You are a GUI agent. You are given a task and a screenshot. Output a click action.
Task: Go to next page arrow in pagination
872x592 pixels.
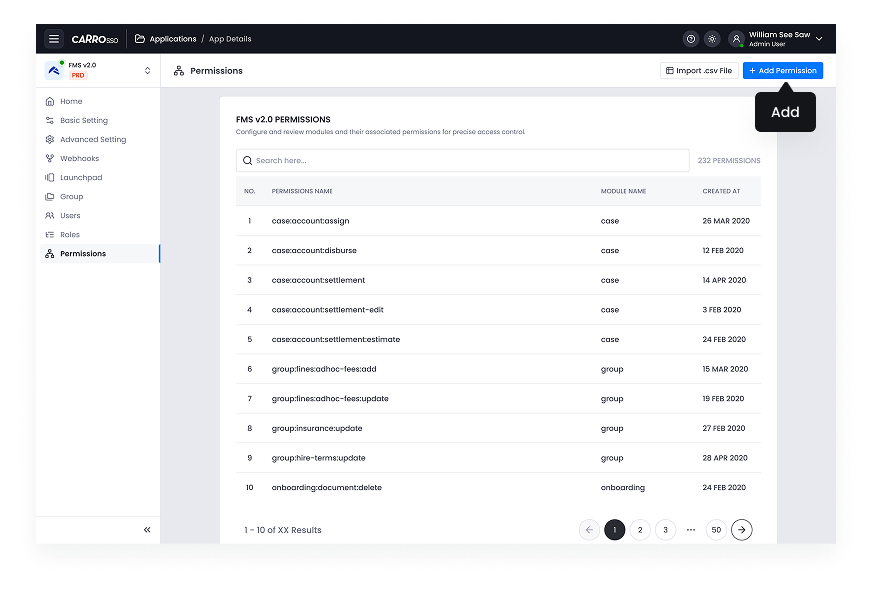point(741,530)
